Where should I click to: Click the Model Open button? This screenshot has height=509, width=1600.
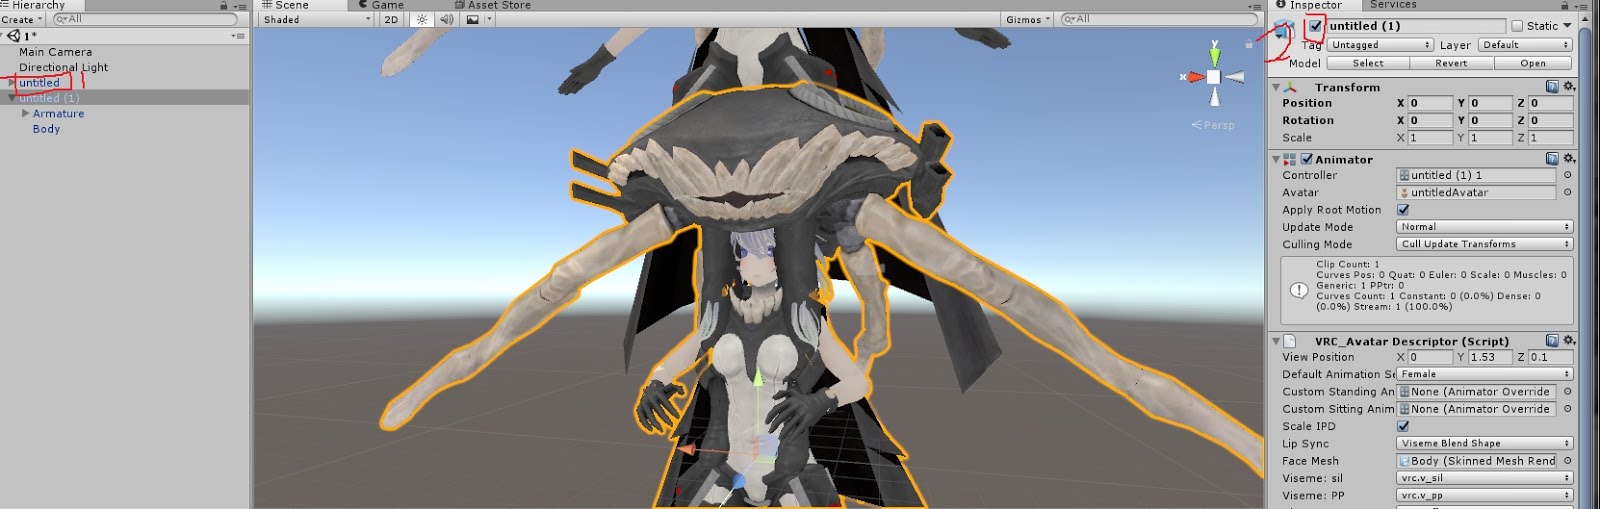pyautogui.click(x=1533, y=63)
